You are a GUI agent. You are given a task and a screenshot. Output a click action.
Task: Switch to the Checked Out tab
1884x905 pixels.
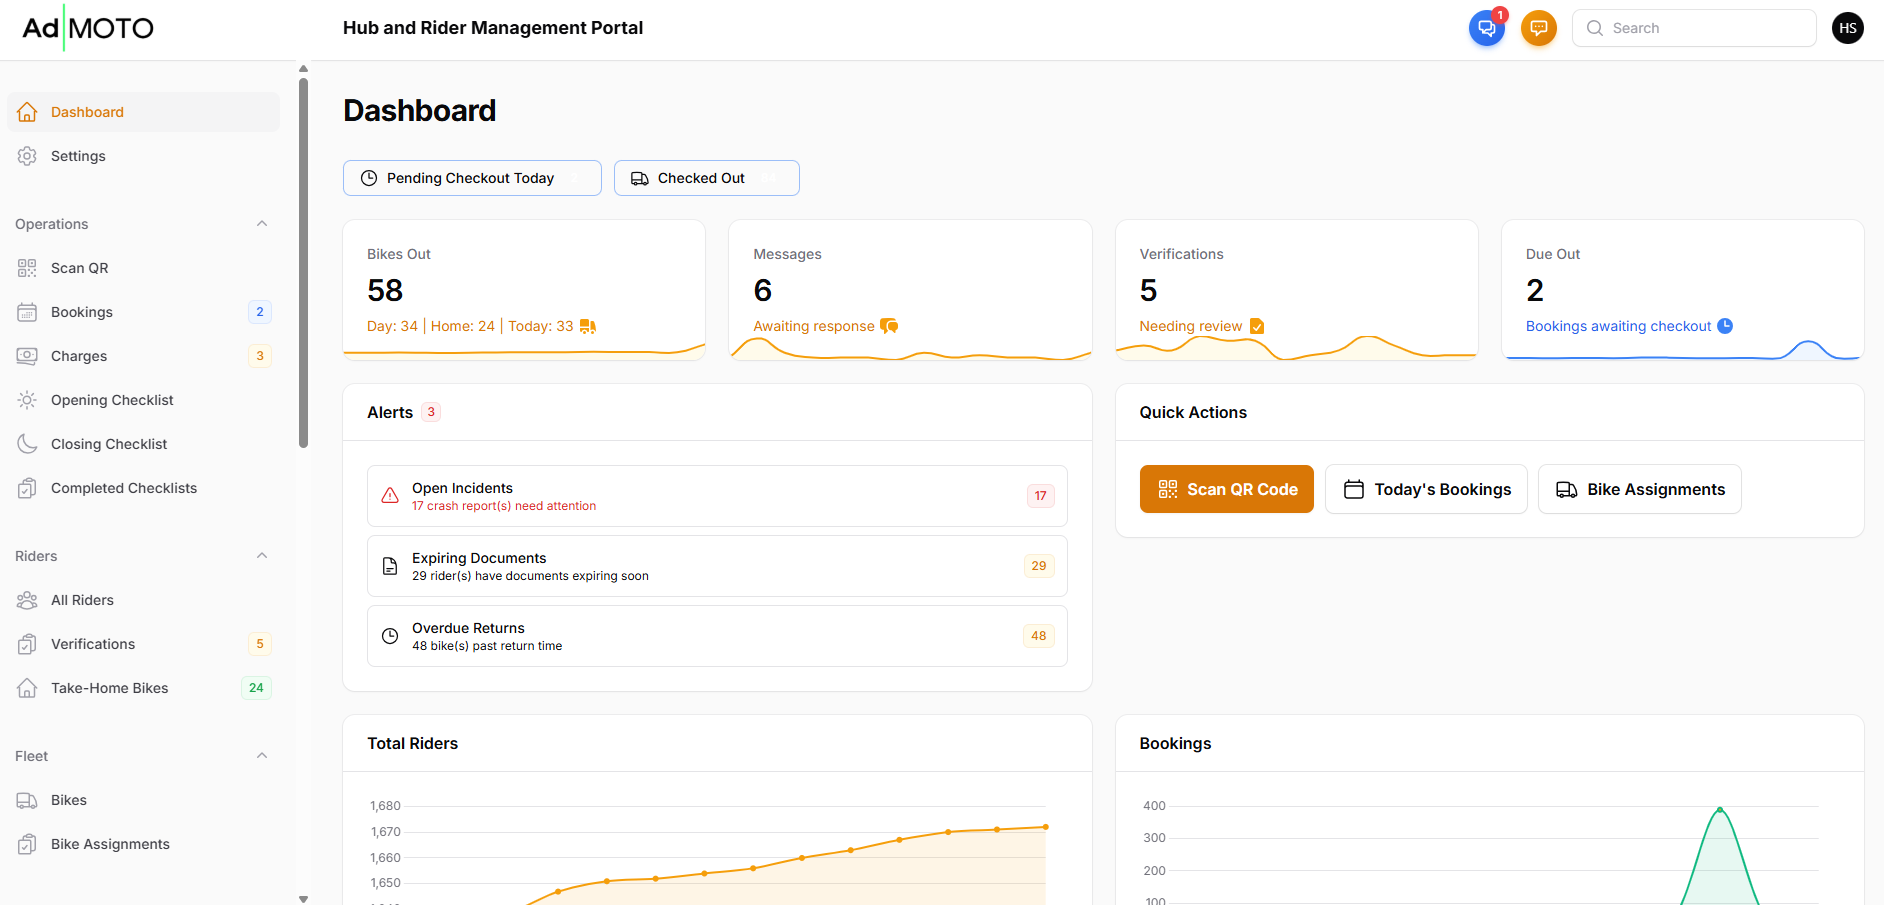(x=705, y=178)
